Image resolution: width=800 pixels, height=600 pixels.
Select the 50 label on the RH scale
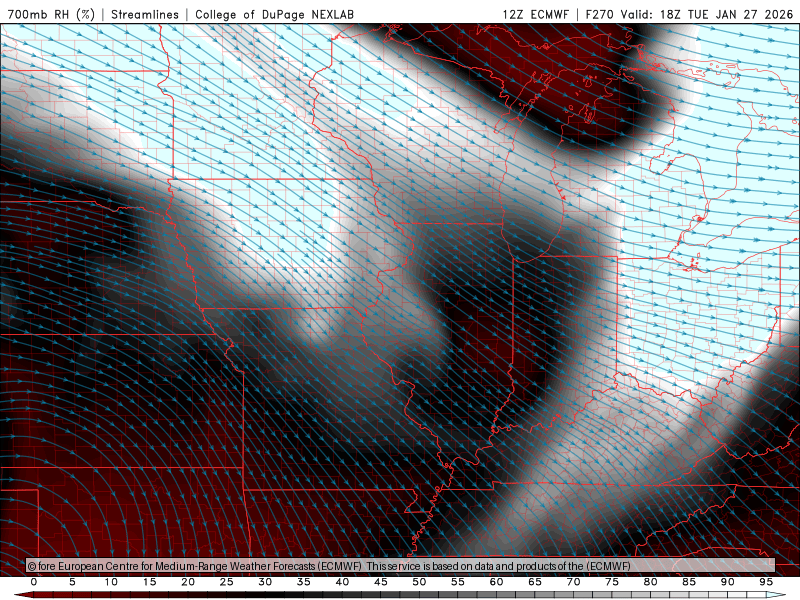419,582
